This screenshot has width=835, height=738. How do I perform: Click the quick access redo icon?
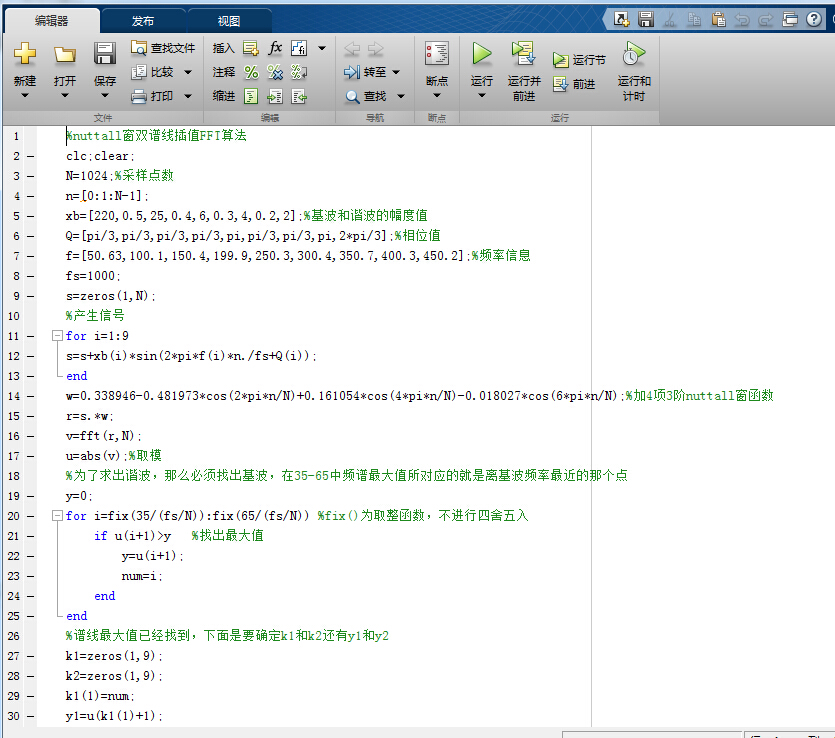766,20
